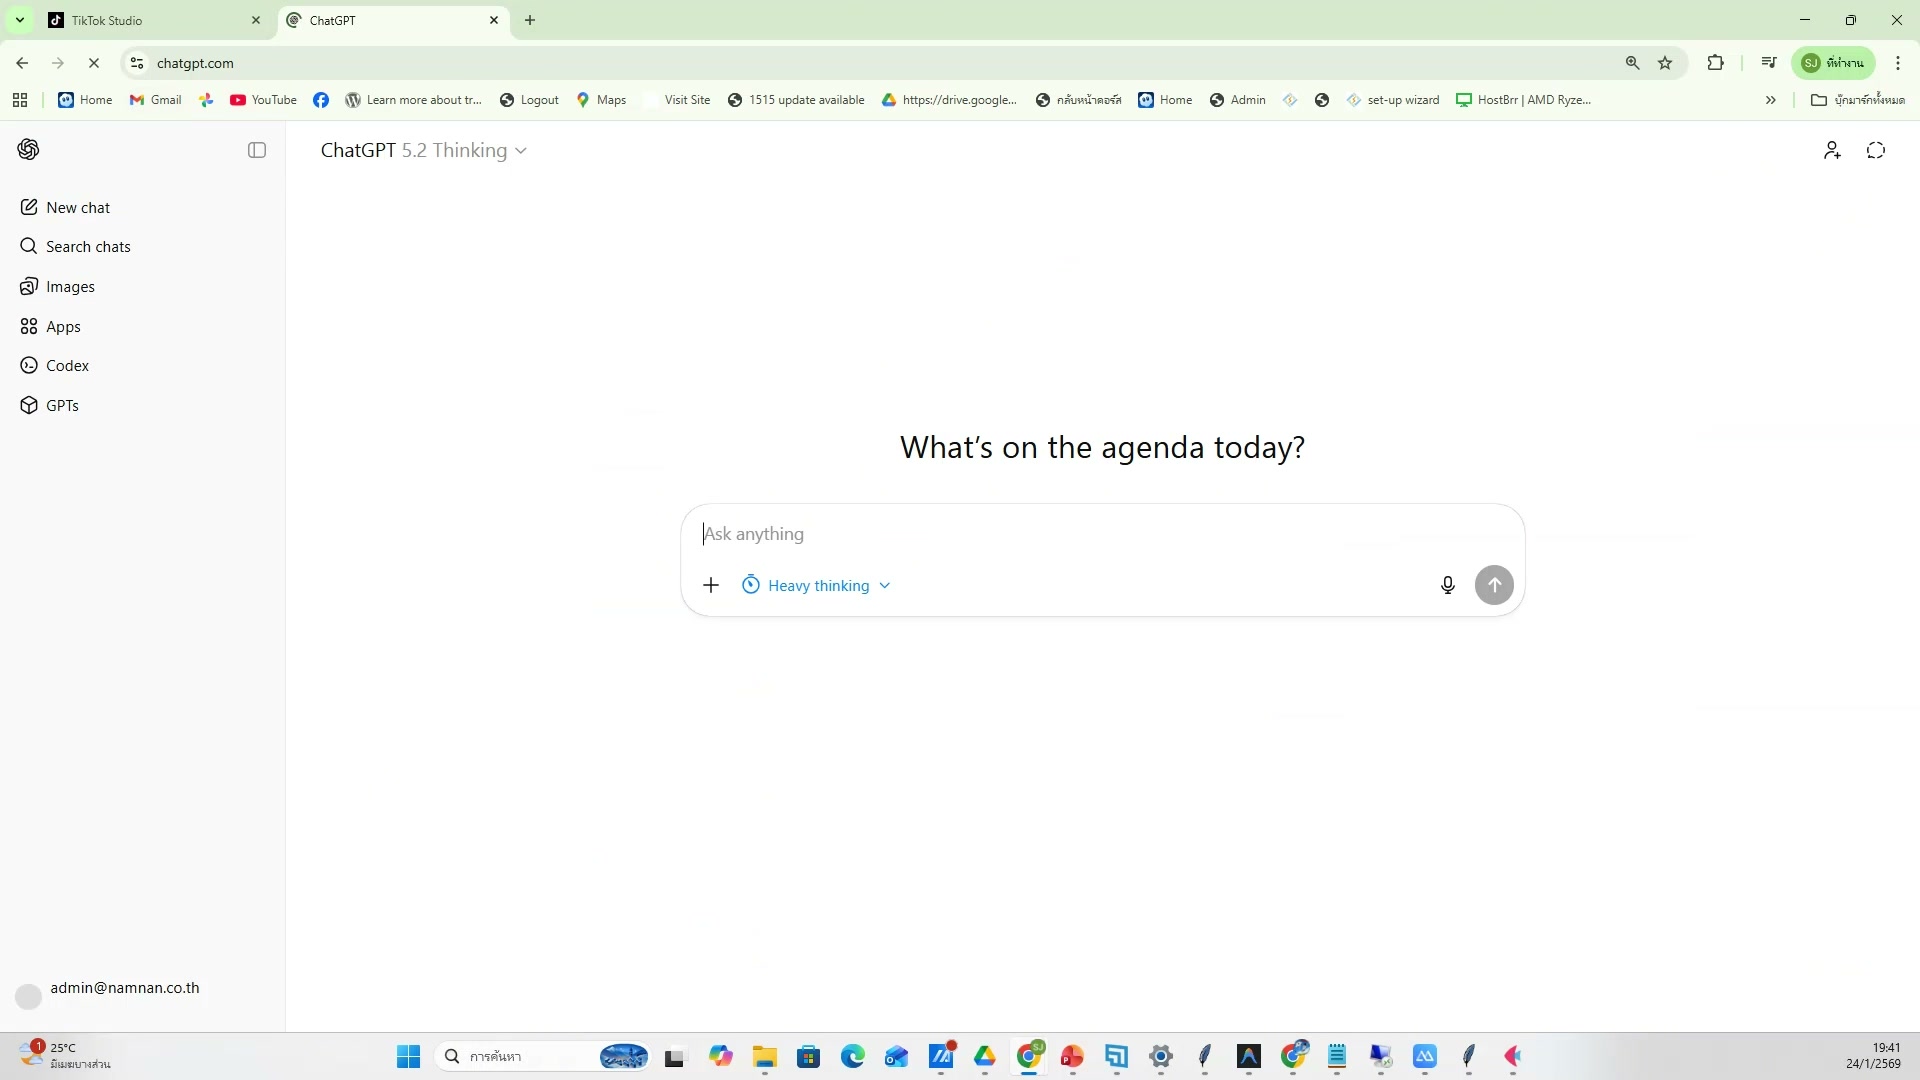
Task: Open Codex from the sidebar
Action: 67,366
